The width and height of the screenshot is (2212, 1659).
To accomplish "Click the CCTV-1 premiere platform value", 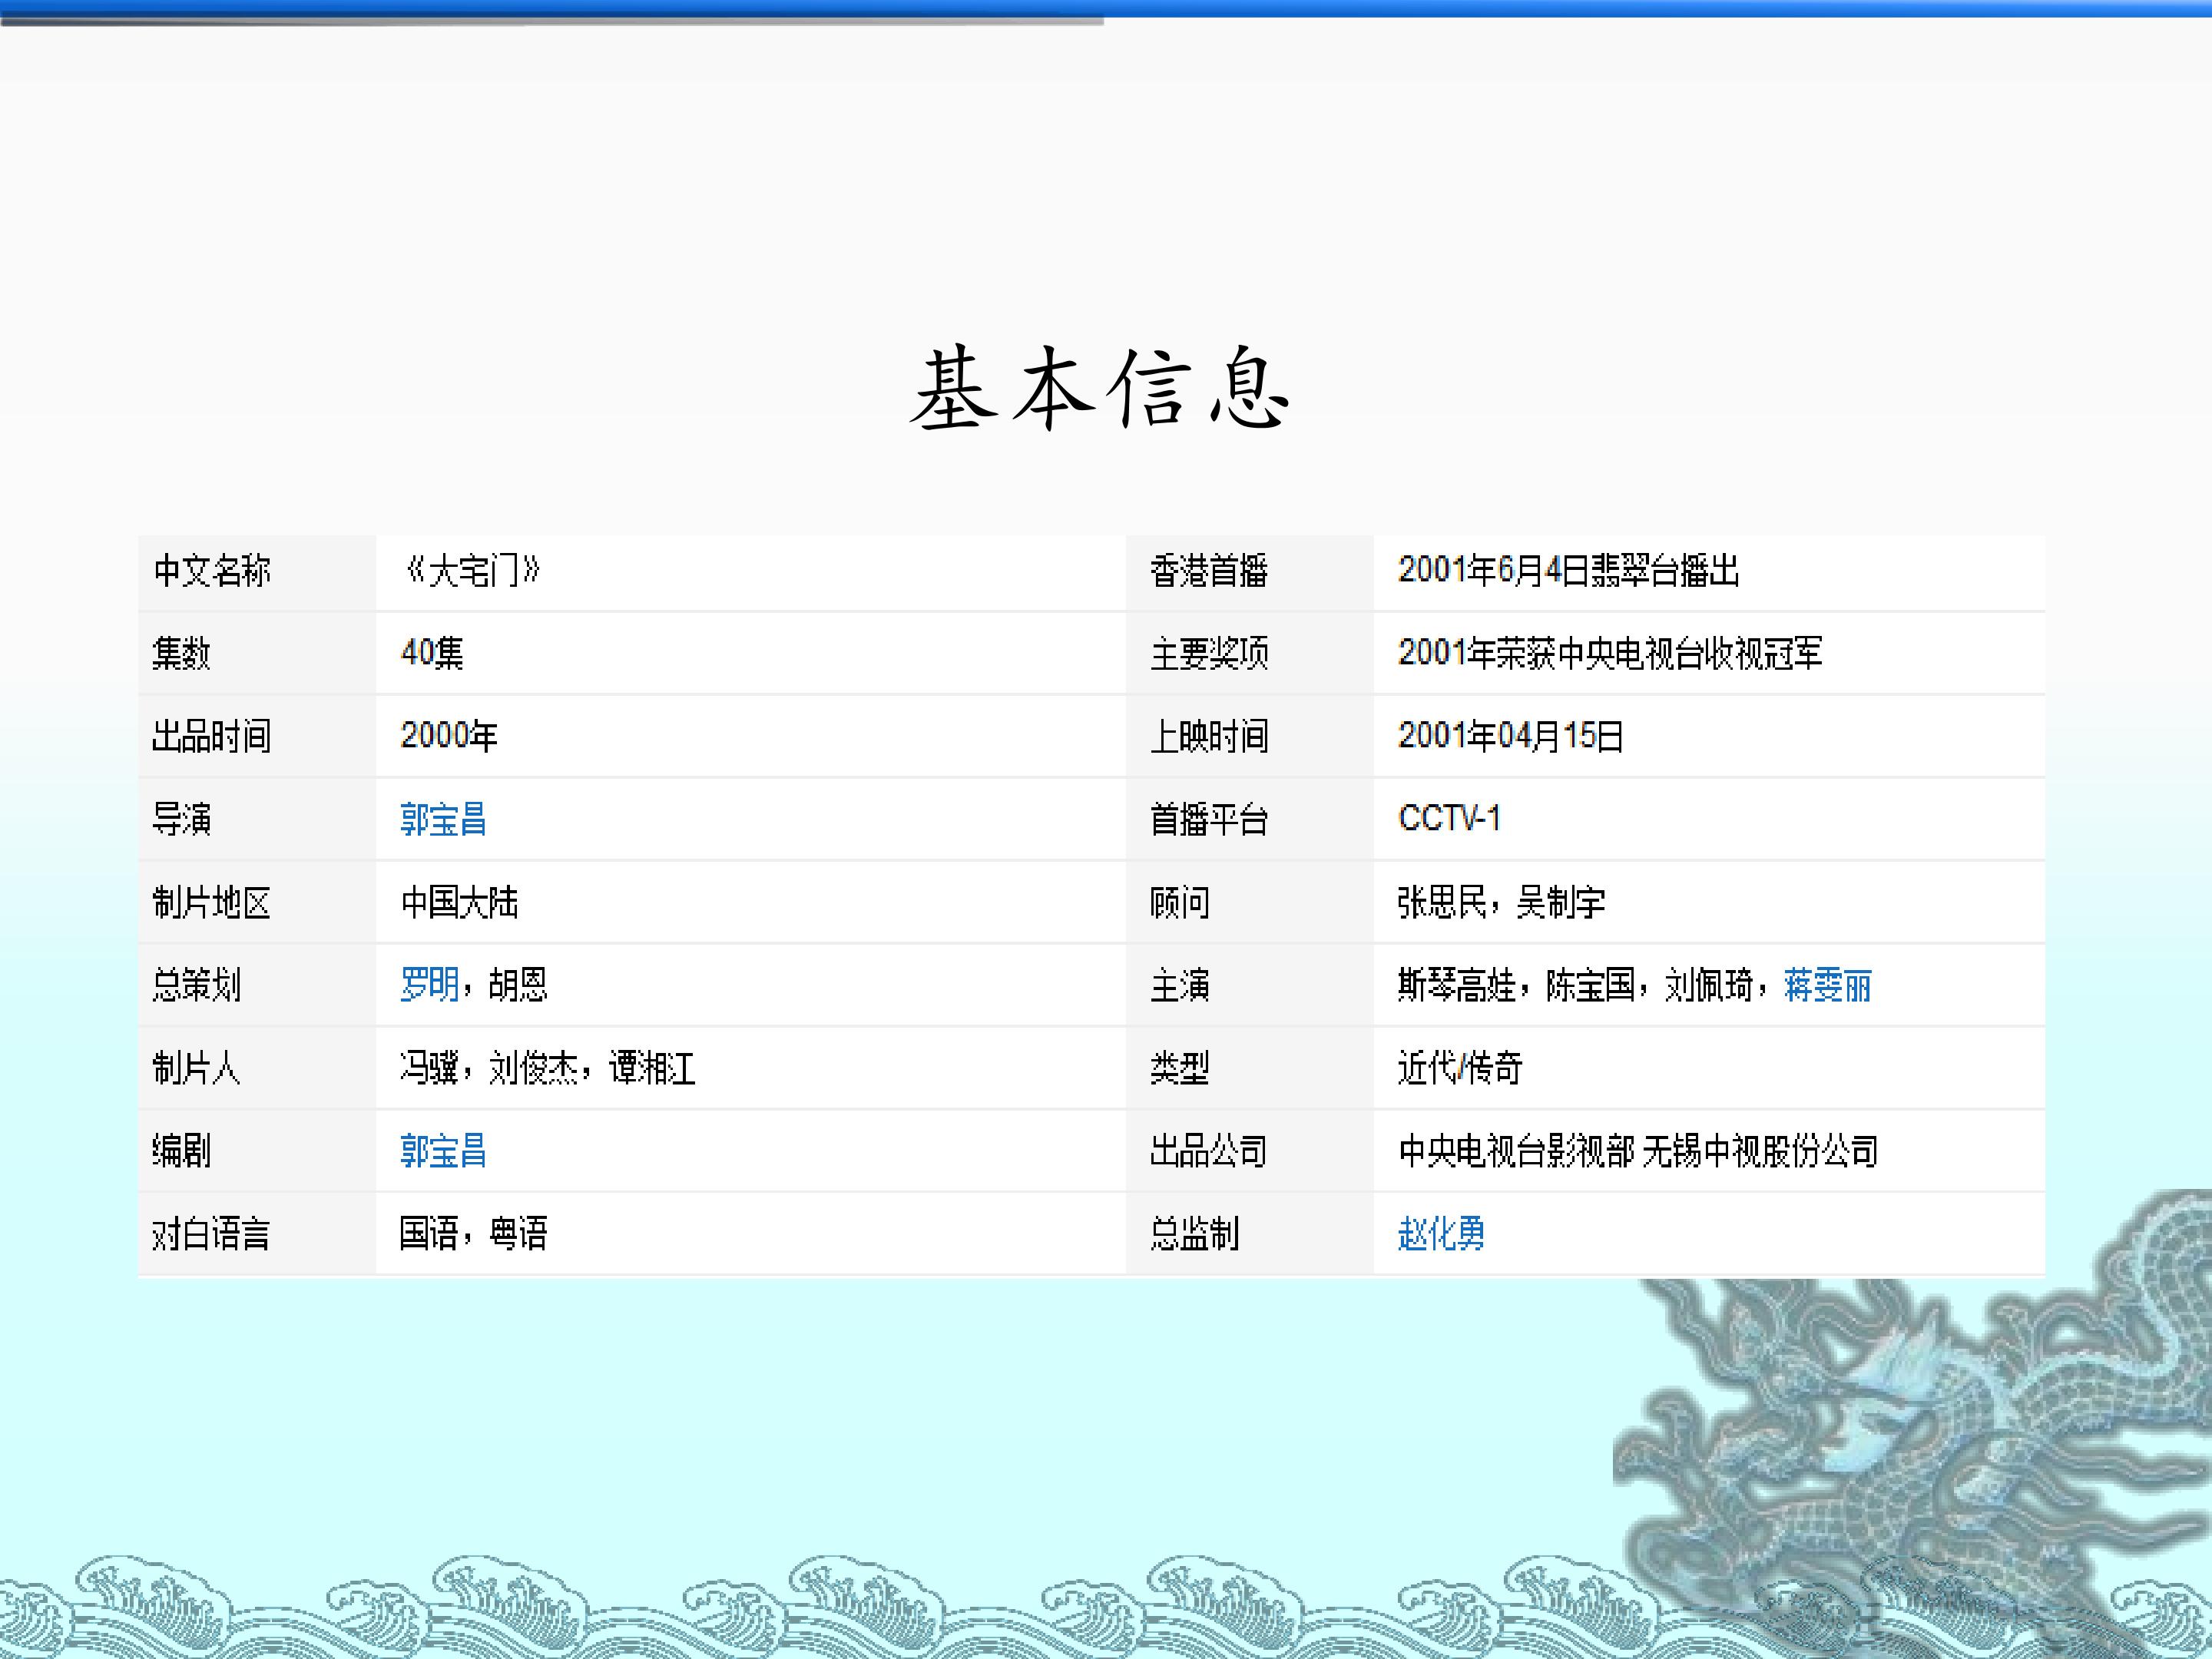I will (1449, 819).
